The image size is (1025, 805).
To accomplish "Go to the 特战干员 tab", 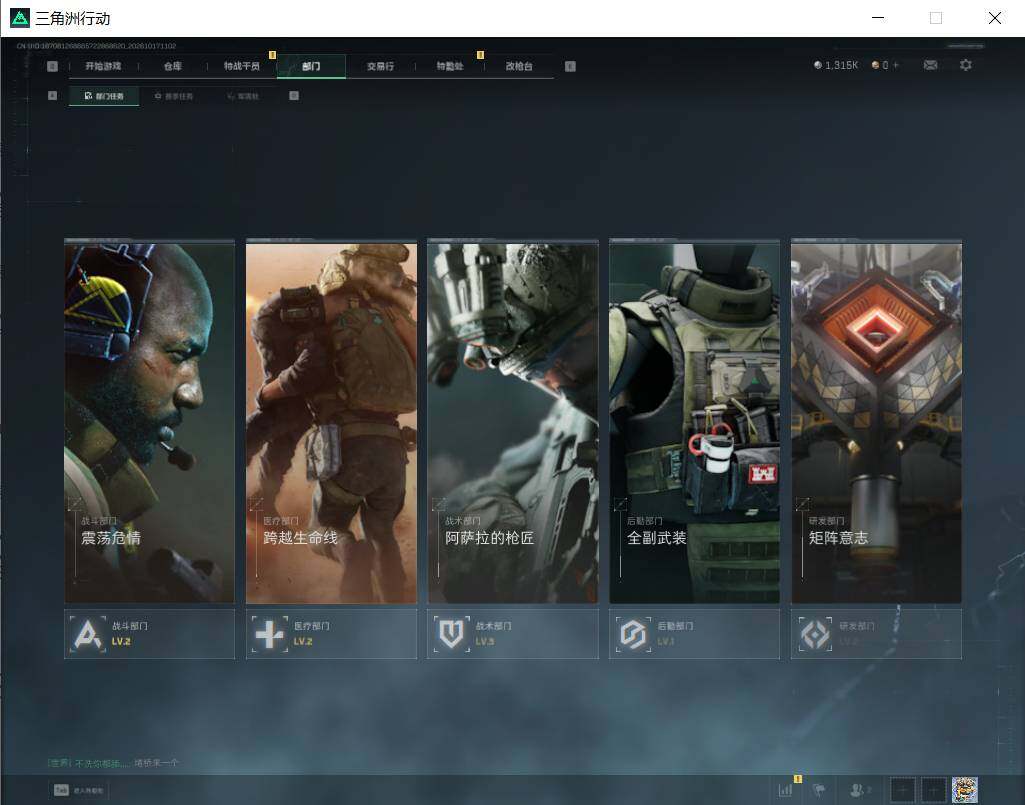I will (x=242, y=66).
